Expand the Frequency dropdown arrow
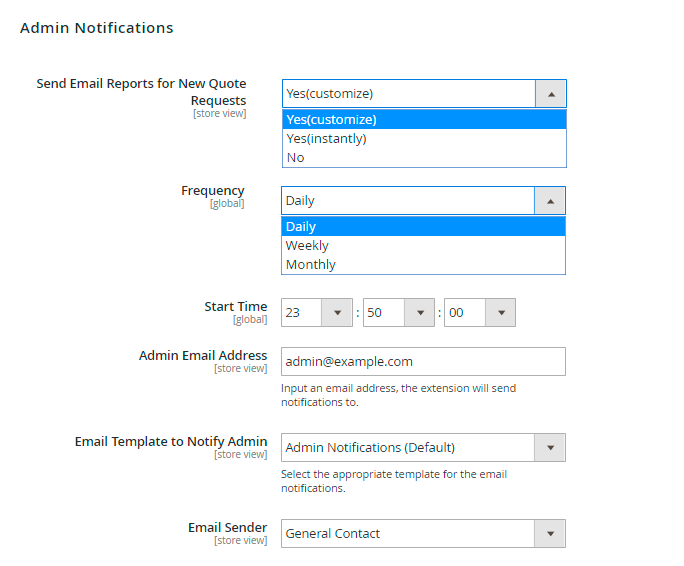 coord(550,201)
